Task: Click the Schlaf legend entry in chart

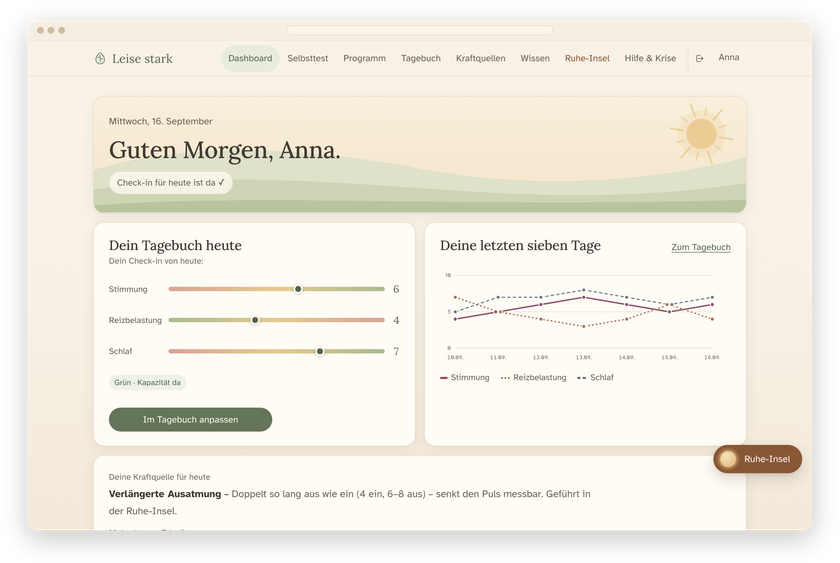Action: pos(595,378)
